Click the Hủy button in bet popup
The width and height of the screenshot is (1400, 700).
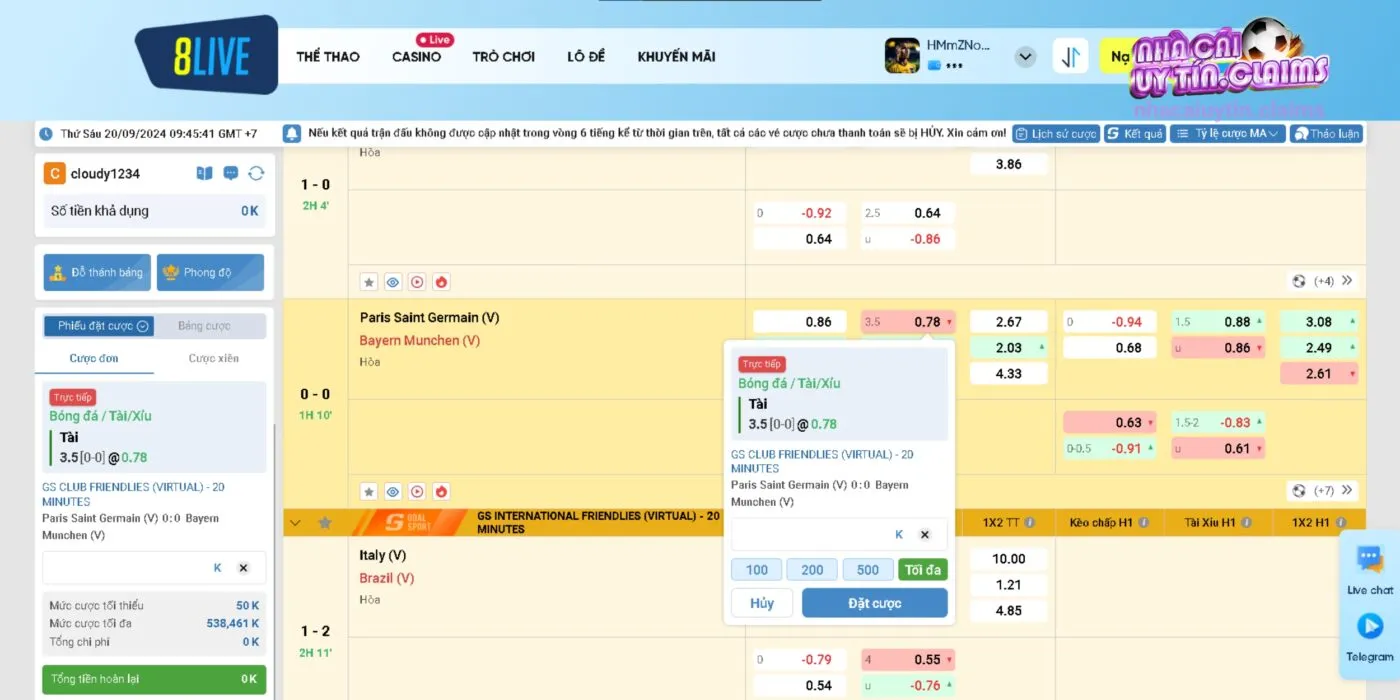click(762, 603)
